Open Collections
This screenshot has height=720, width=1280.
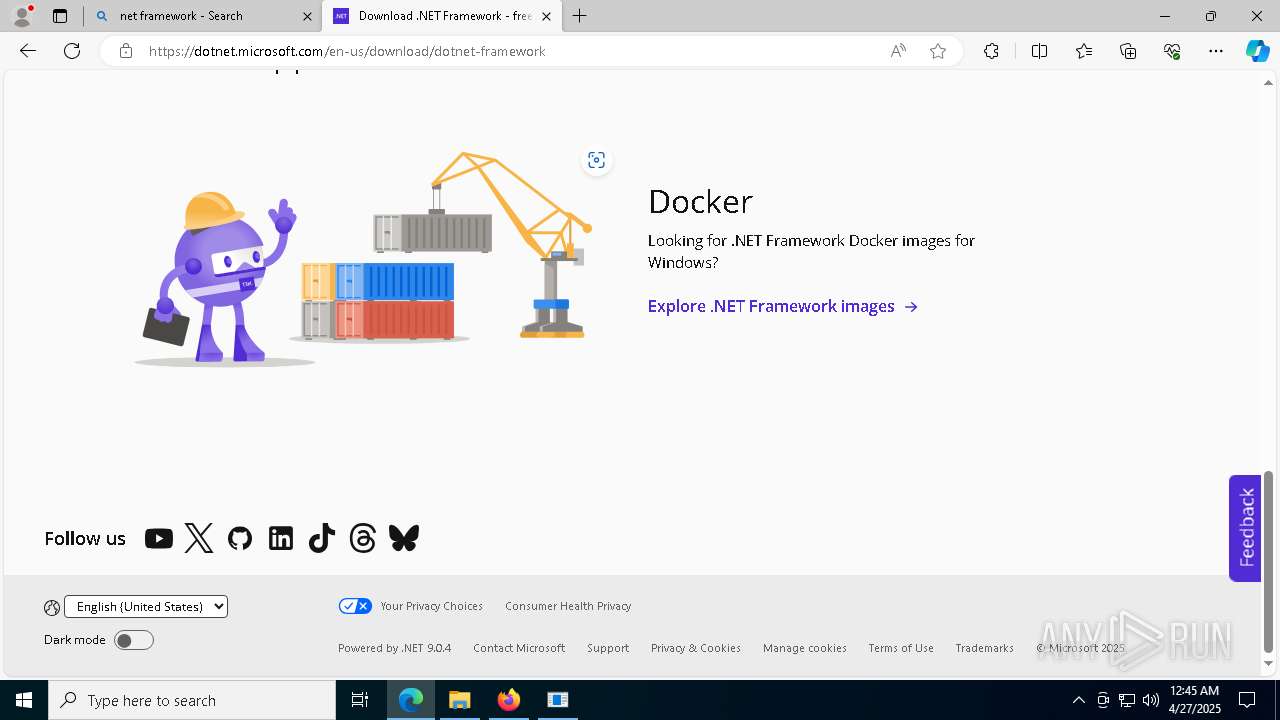(x=1128, y=51)
